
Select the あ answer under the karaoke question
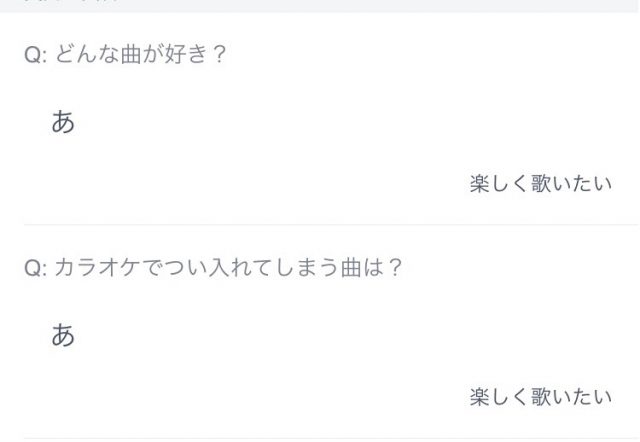click(x=63, y=335)
